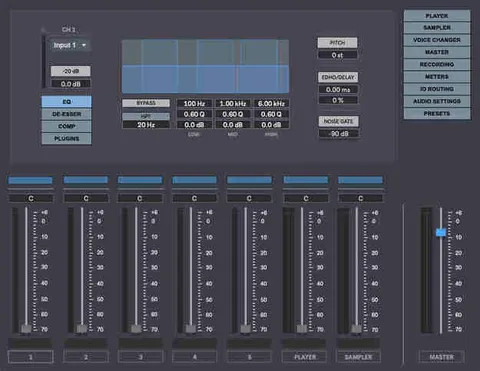Switch to the COMP section
The width and height of the screenshot is (480, 371).
pyautogui.click(x=66, y=126)
